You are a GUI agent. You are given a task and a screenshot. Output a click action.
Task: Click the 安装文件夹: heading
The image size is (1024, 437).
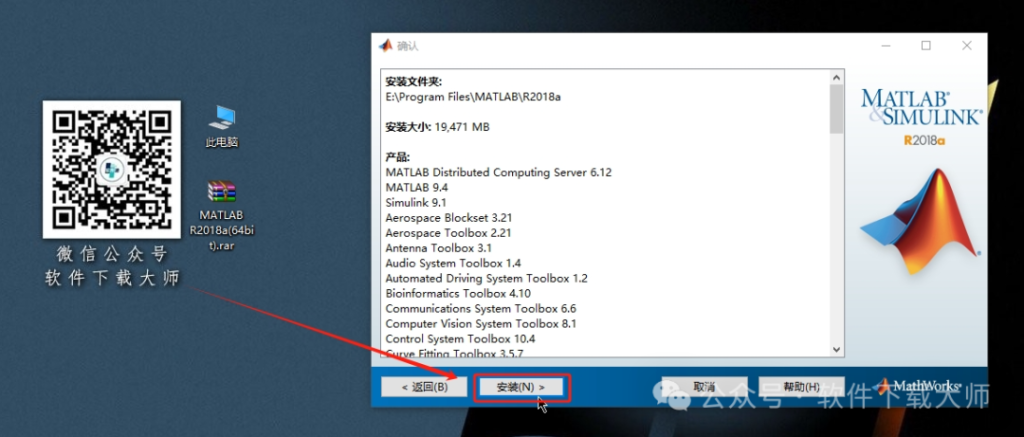coord(413,82)
